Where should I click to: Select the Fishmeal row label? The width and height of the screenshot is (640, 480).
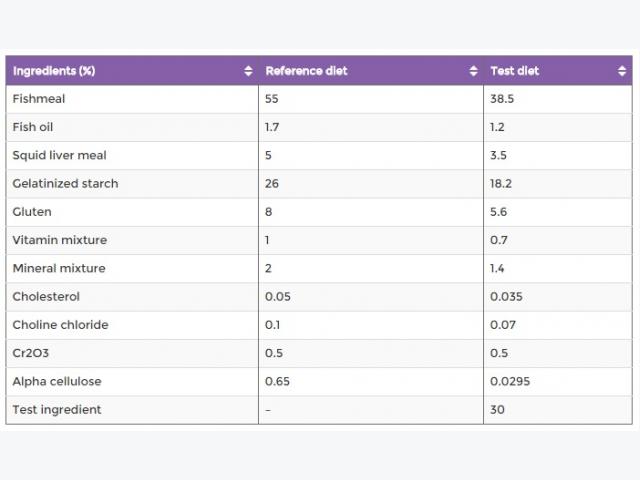click(39, 99)
